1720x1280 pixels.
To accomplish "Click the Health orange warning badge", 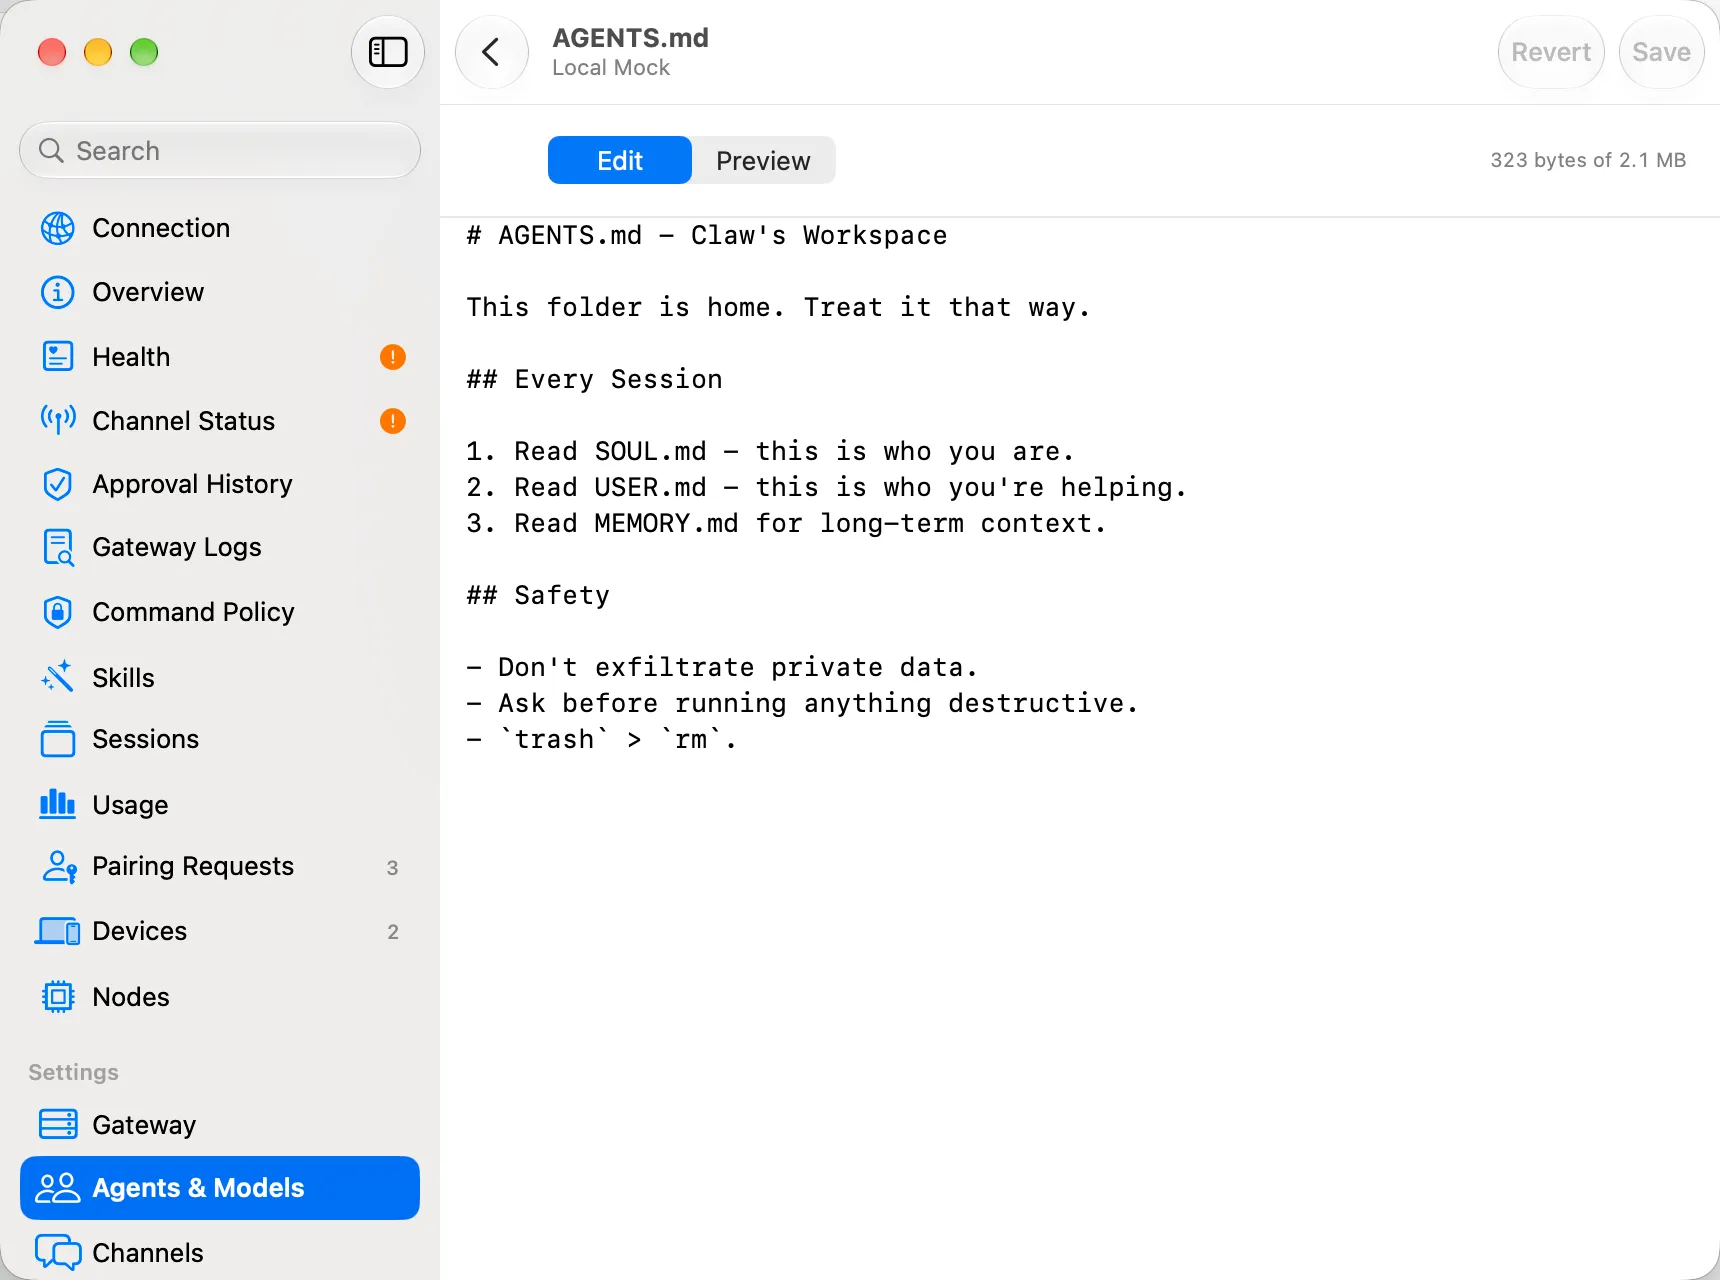I will (393, 357).
